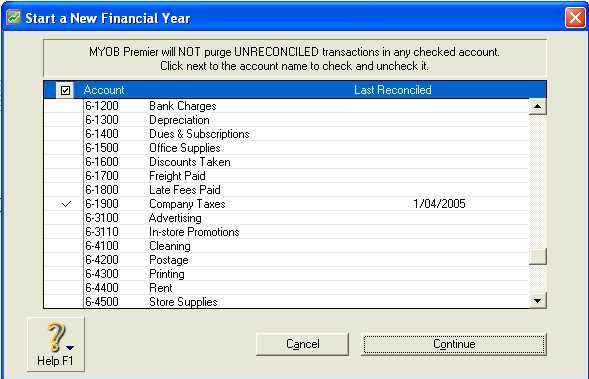Viewport: 589px width, 379px height.
Task: Click the Continue button
Action: pos(454,344)
